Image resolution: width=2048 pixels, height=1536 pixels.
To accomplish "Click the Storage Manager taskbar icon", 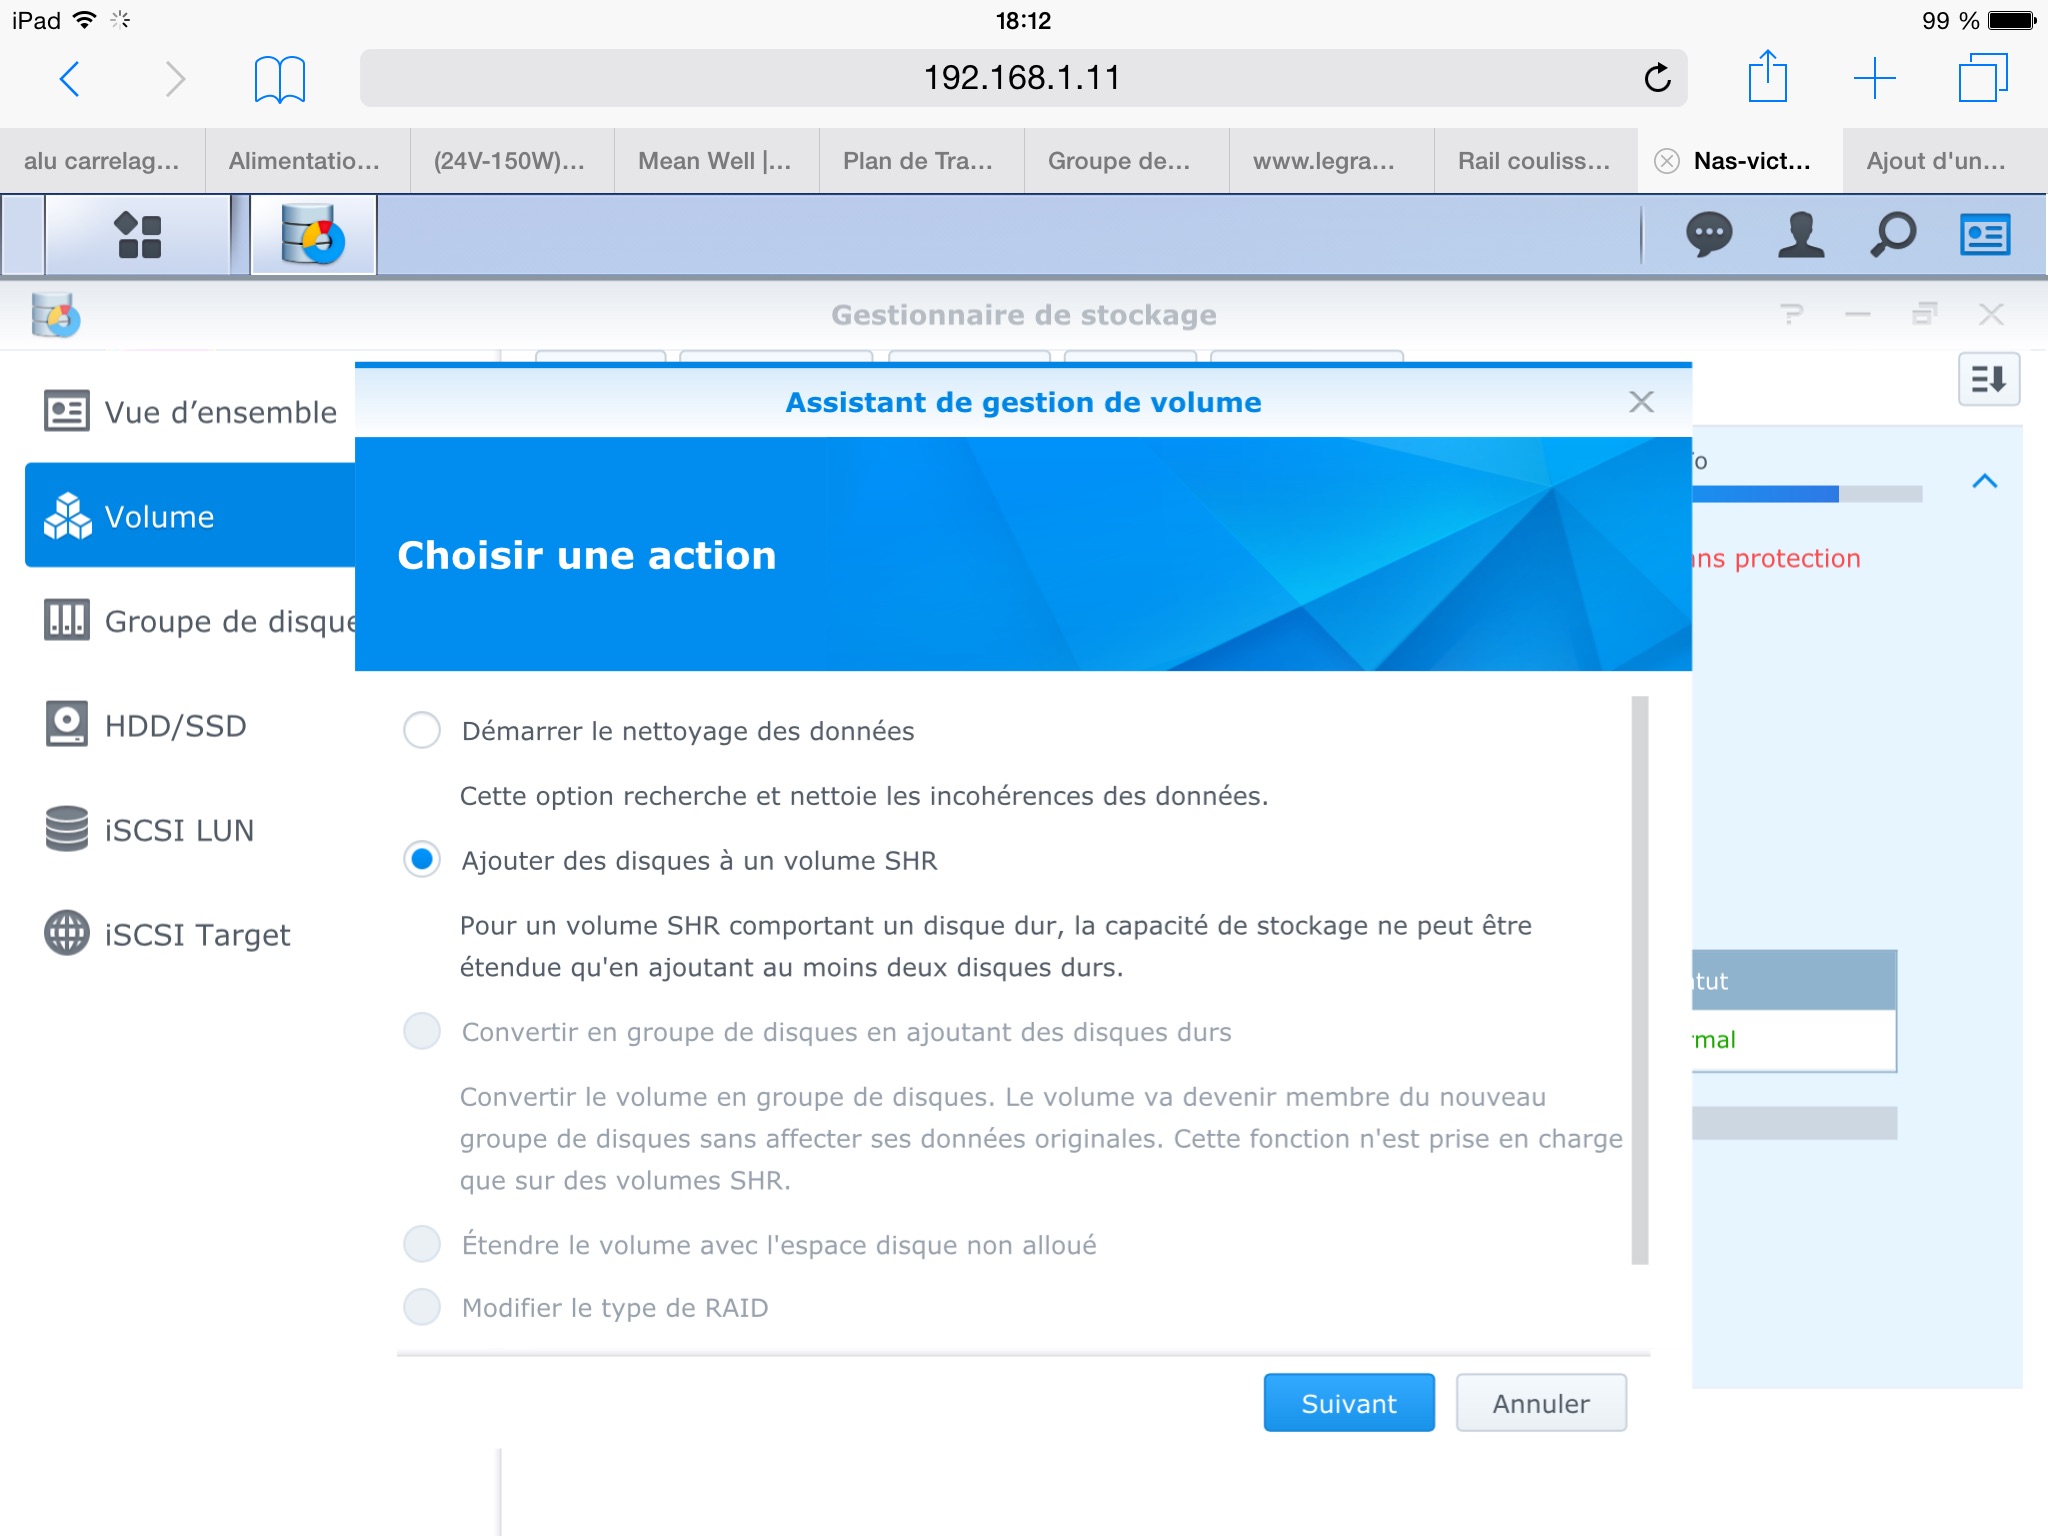I will point(313,236).
